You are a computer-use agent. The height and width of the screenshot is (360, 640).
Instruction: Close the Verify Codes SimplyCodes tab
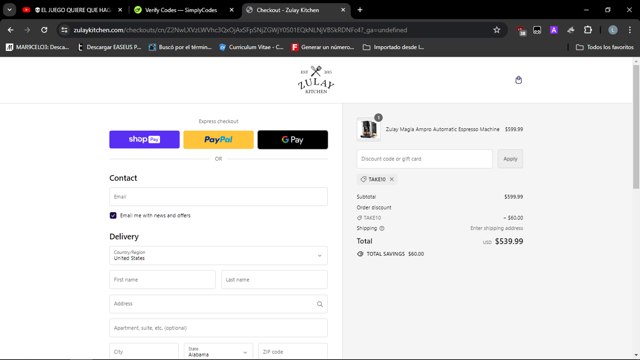click(x=231, y=10)
